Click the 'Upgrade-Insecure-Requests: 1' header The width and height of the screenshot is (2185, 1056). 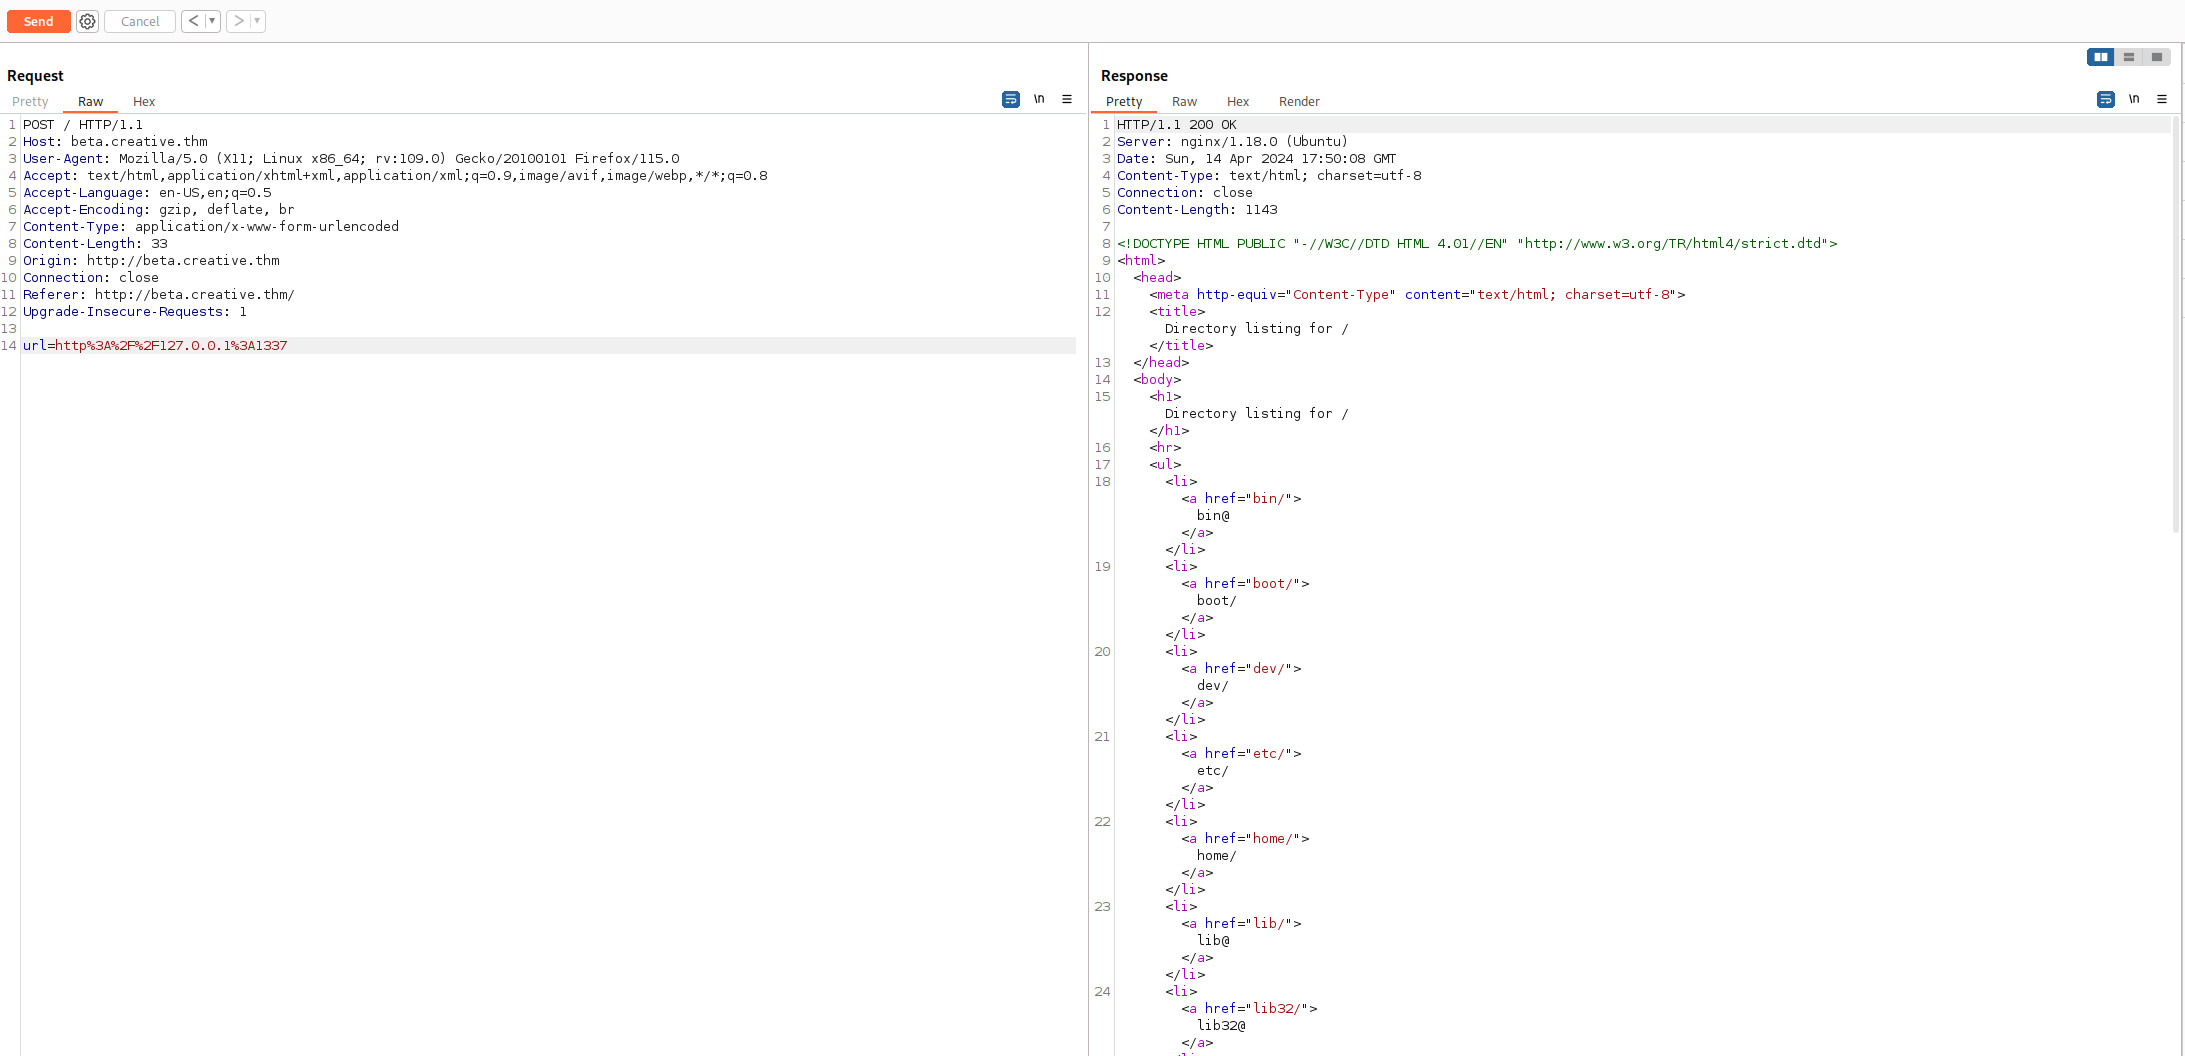coord(135,311)
